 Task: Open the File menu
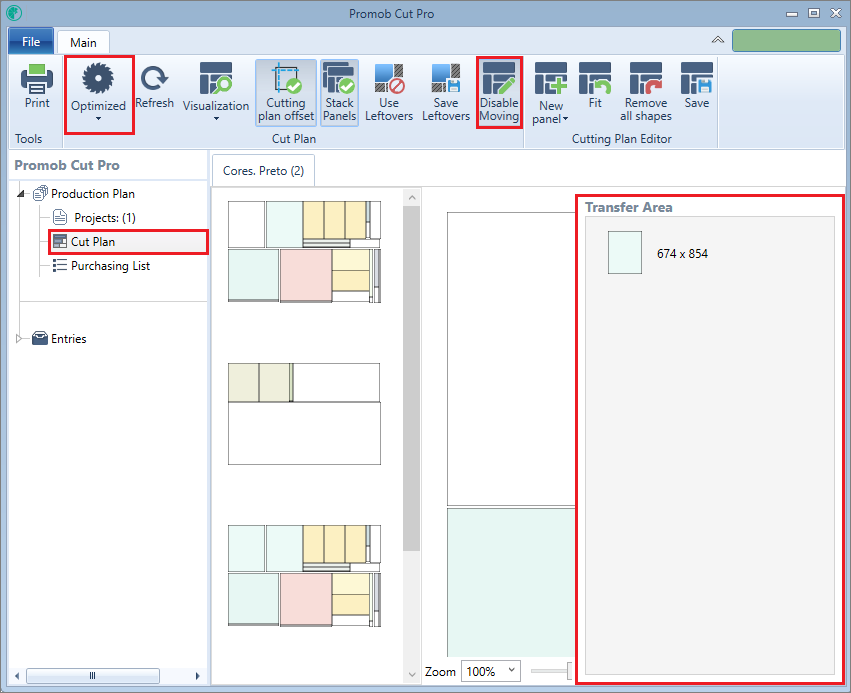[31, 41]
